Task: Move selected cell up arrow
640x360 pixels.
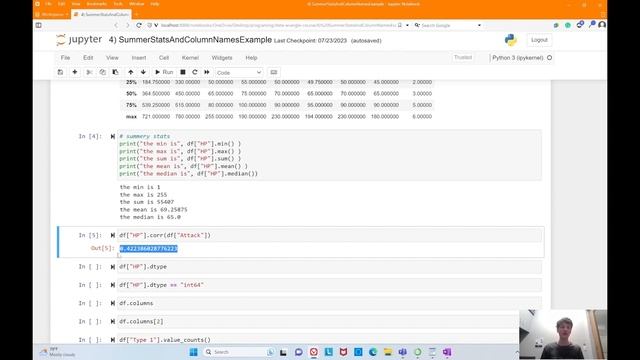Action: click(131, 72)
